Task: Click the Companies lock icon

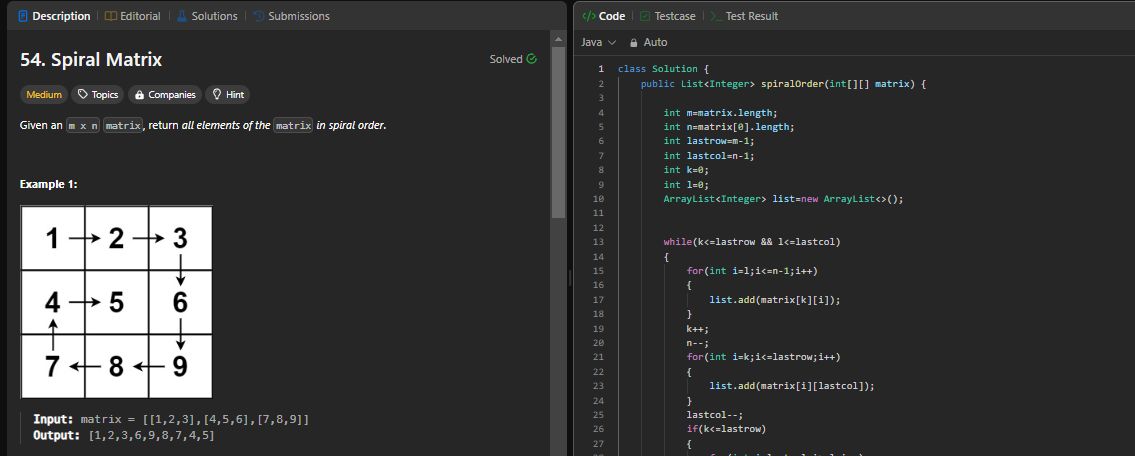Action: coord(140,95)
